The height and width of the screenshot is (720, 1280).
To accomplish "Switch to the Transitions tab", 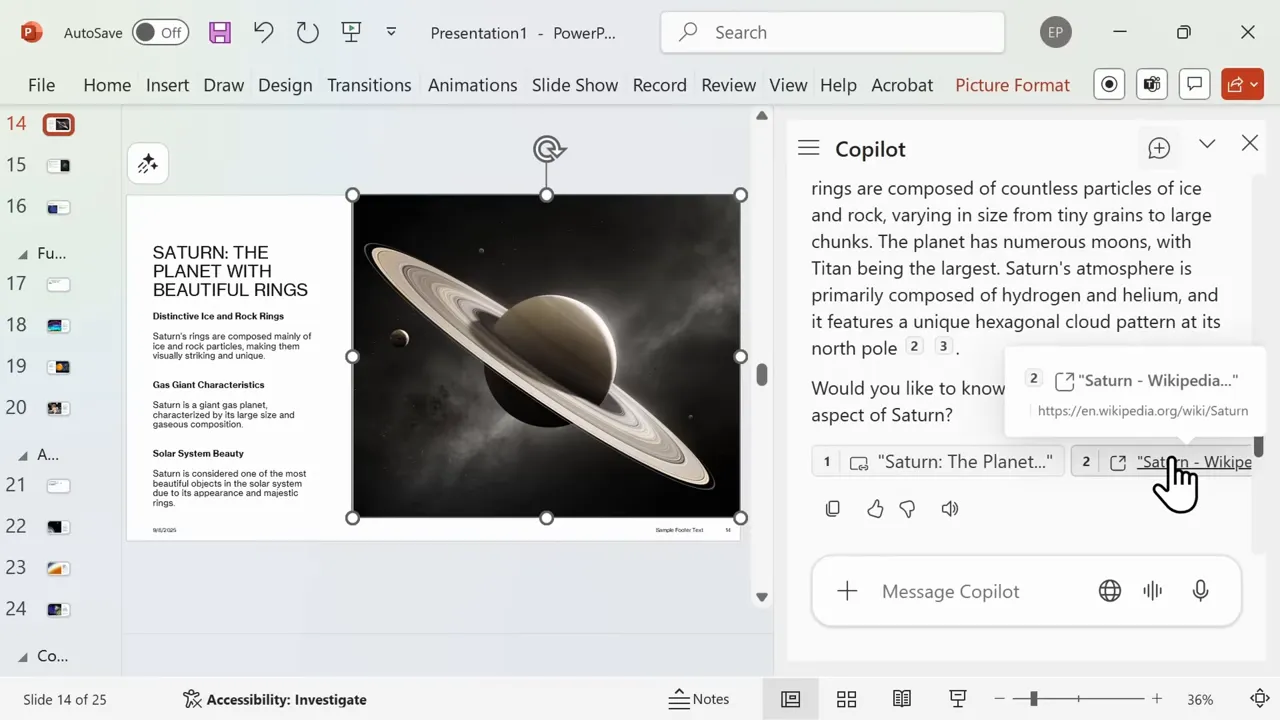I will 369,85.
